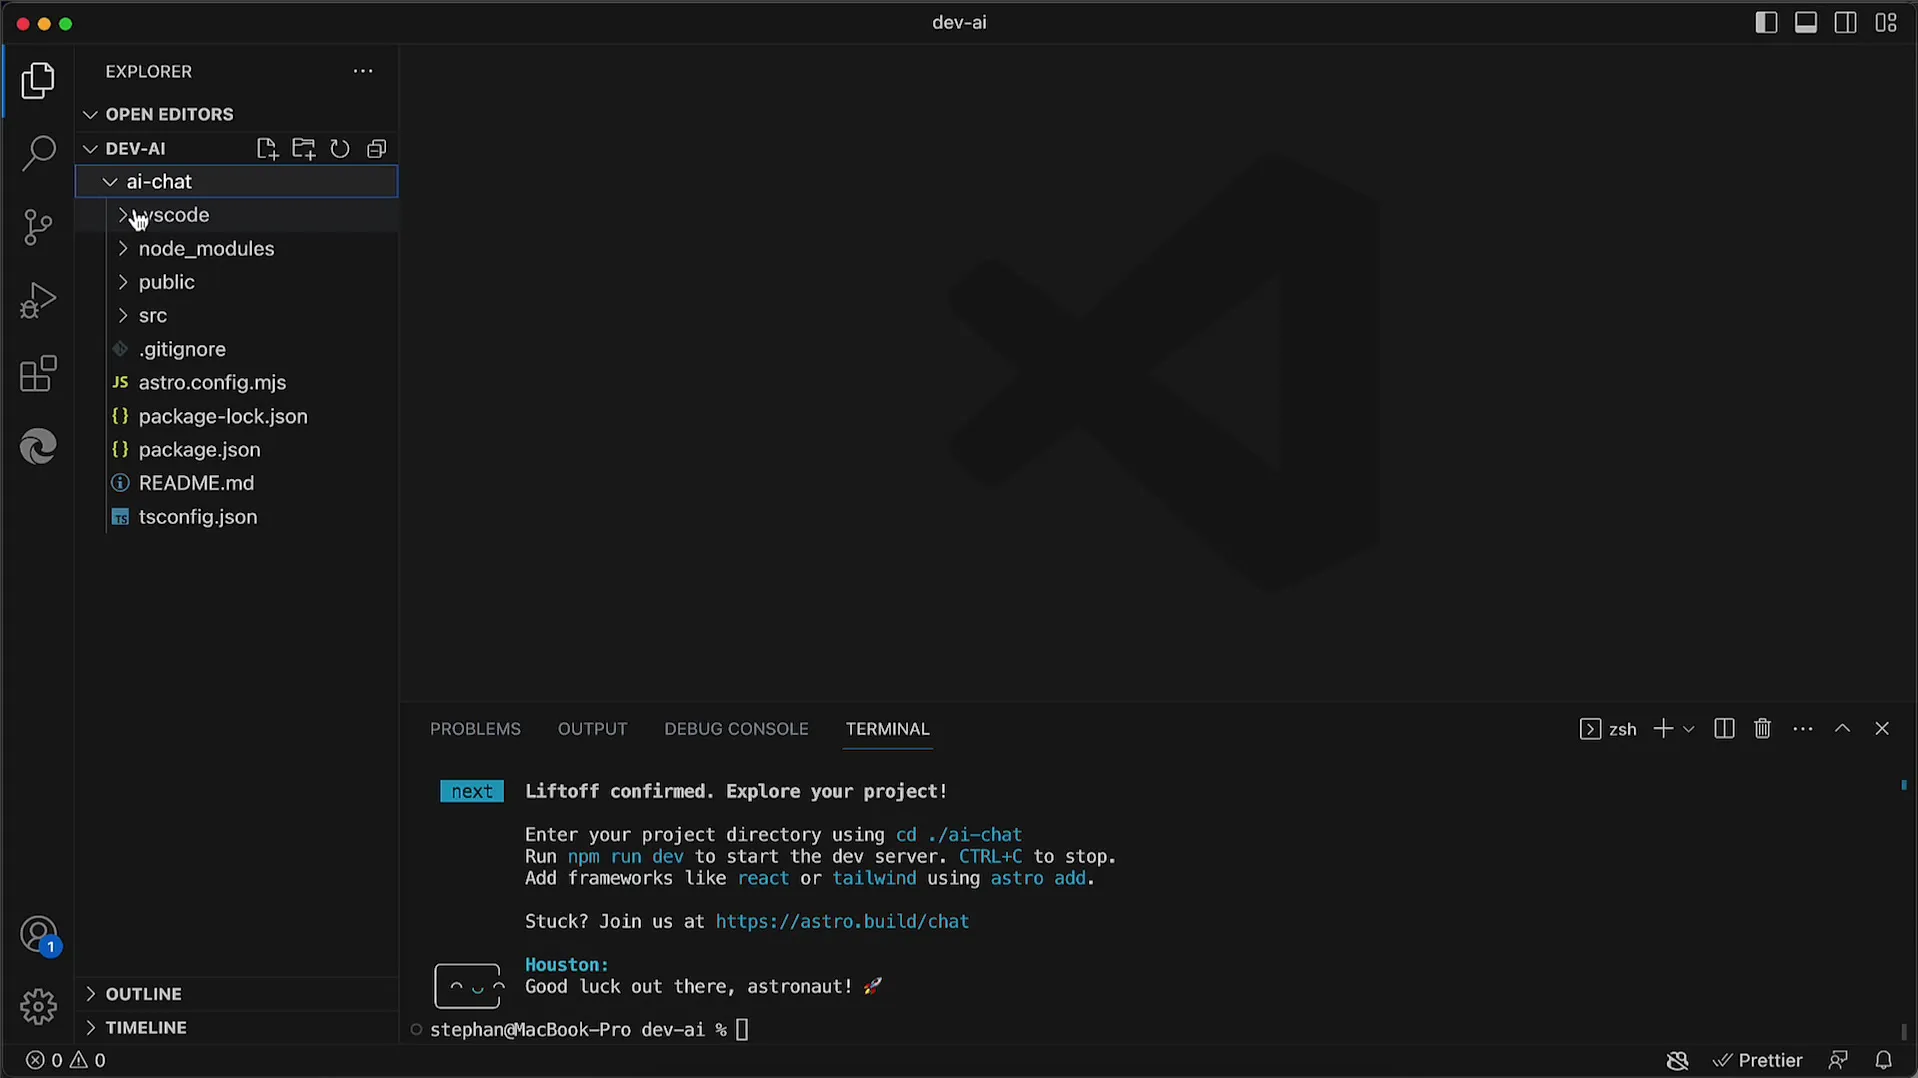Expand the .vscode folder
Screen dimensions: 1918x1078
[237, 215]
